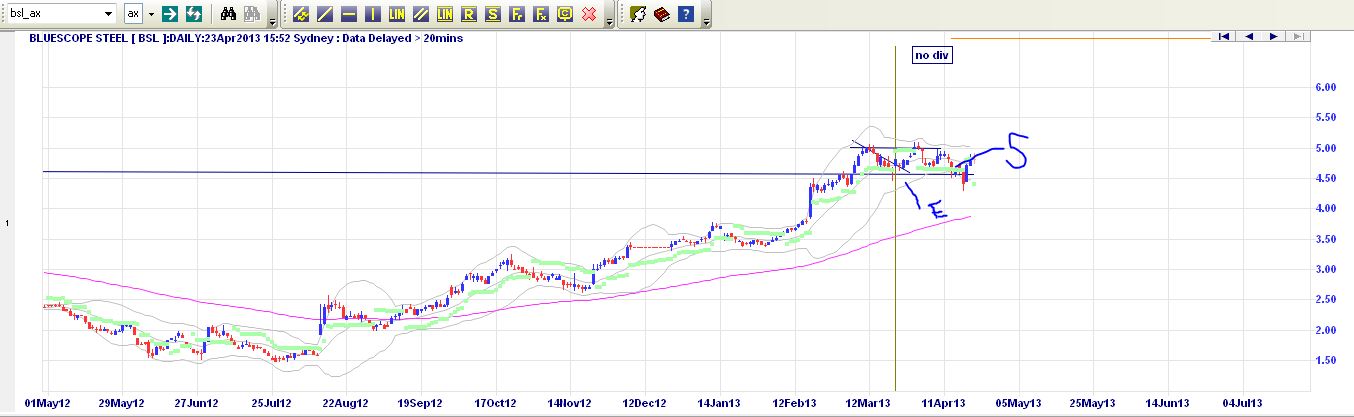This screenshot has width=1354, height=417.
Task: Click the 12Mar13 date axis label
Action: coord(871,403)
